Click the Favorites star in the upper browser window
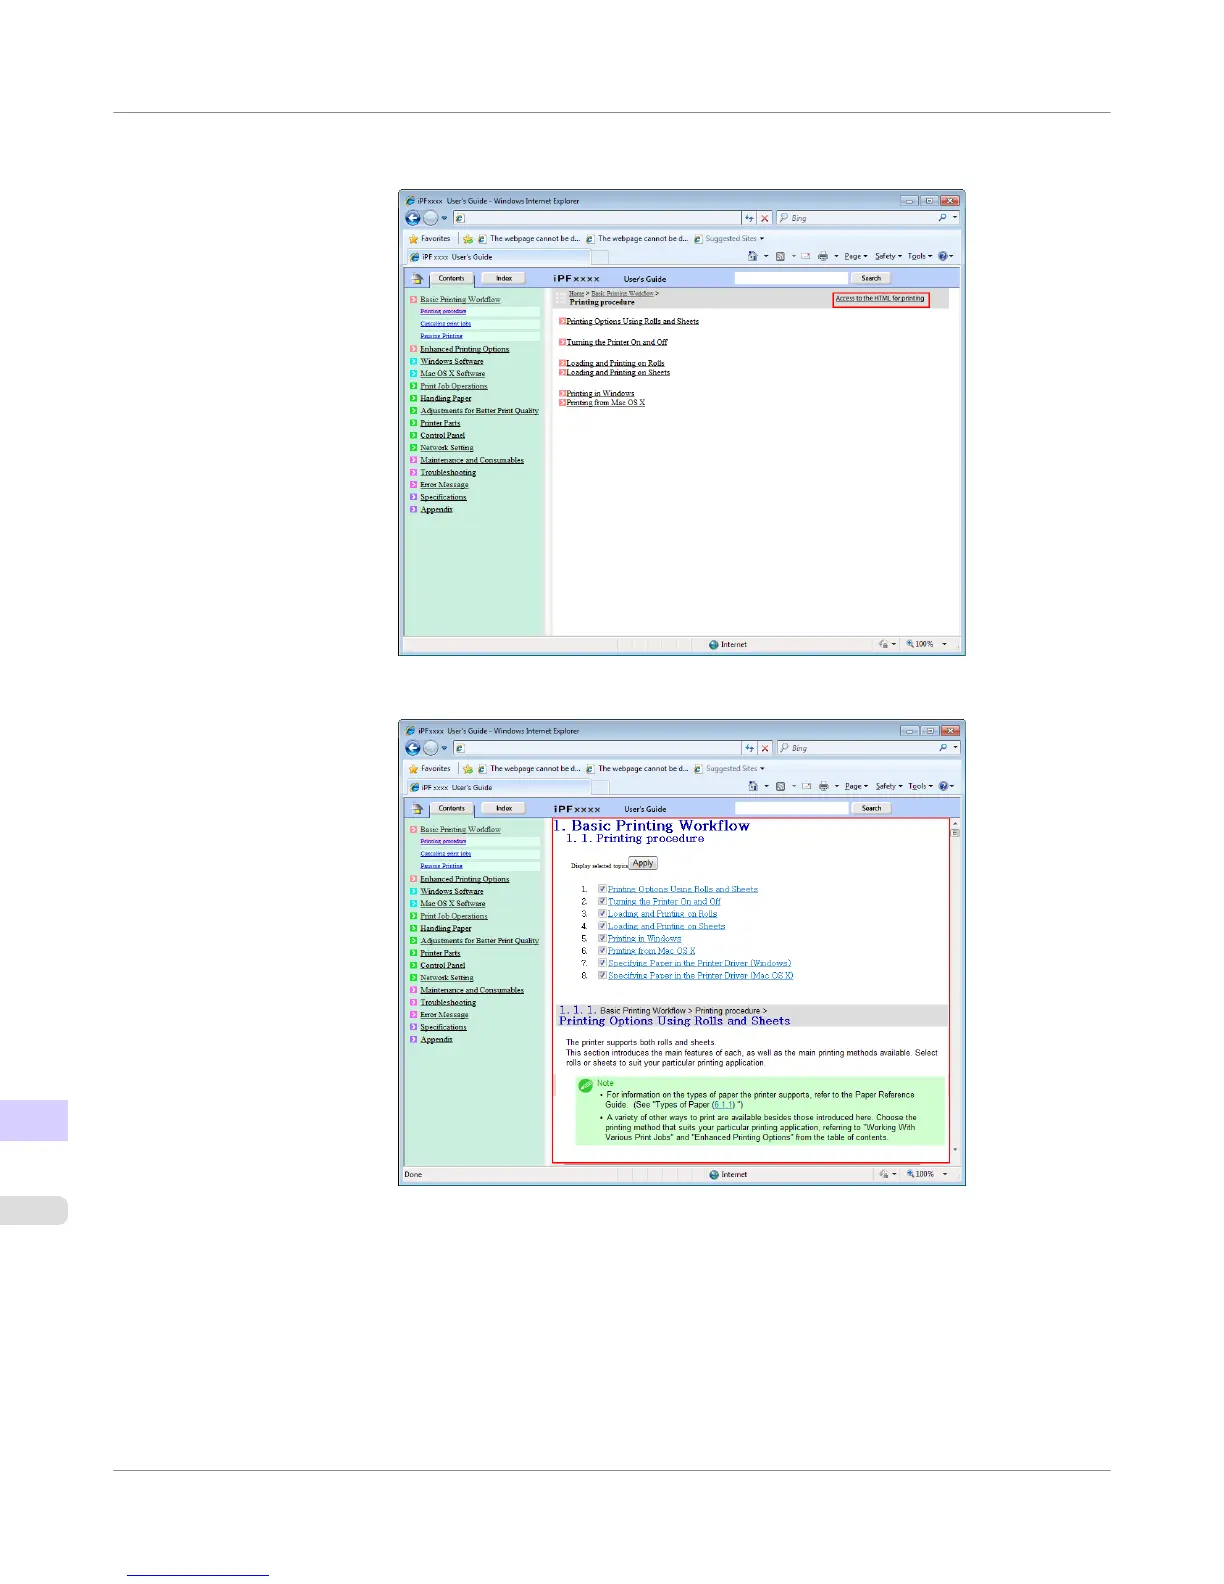 click(414, 239)
